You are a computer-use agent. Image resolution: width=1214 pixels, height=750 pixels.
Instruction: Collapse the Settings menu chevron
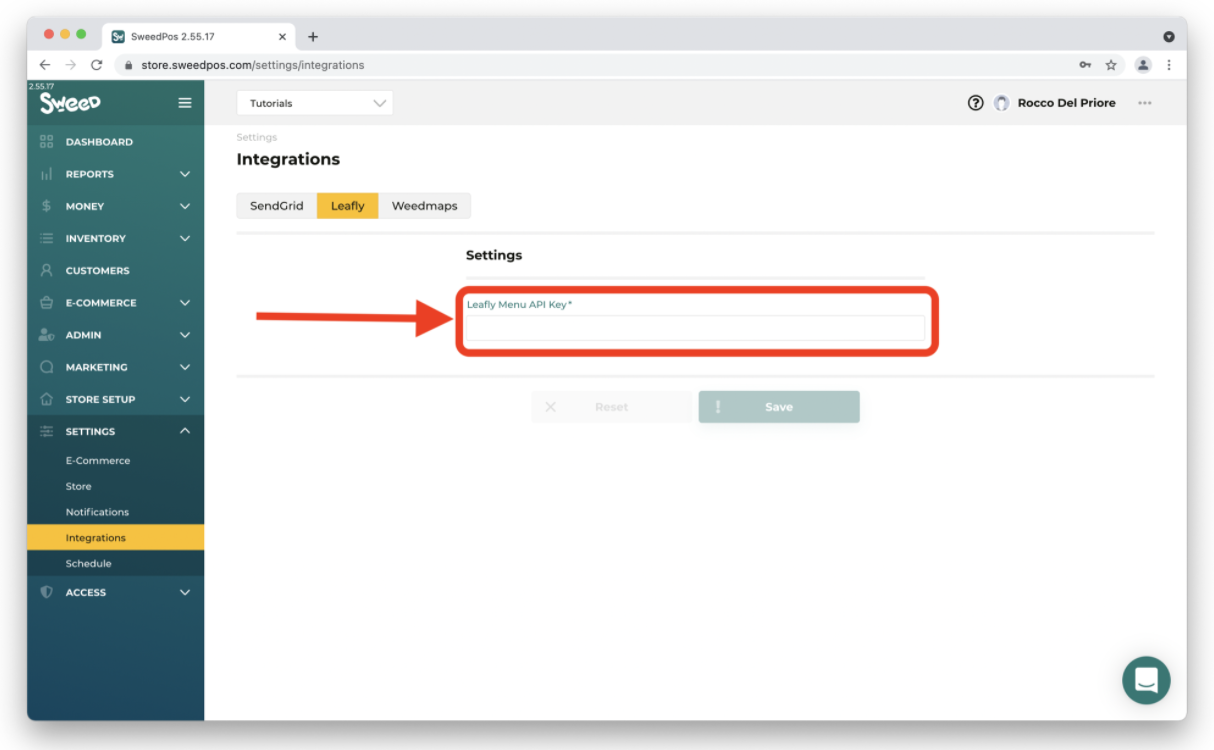click(x=185, y=431)
